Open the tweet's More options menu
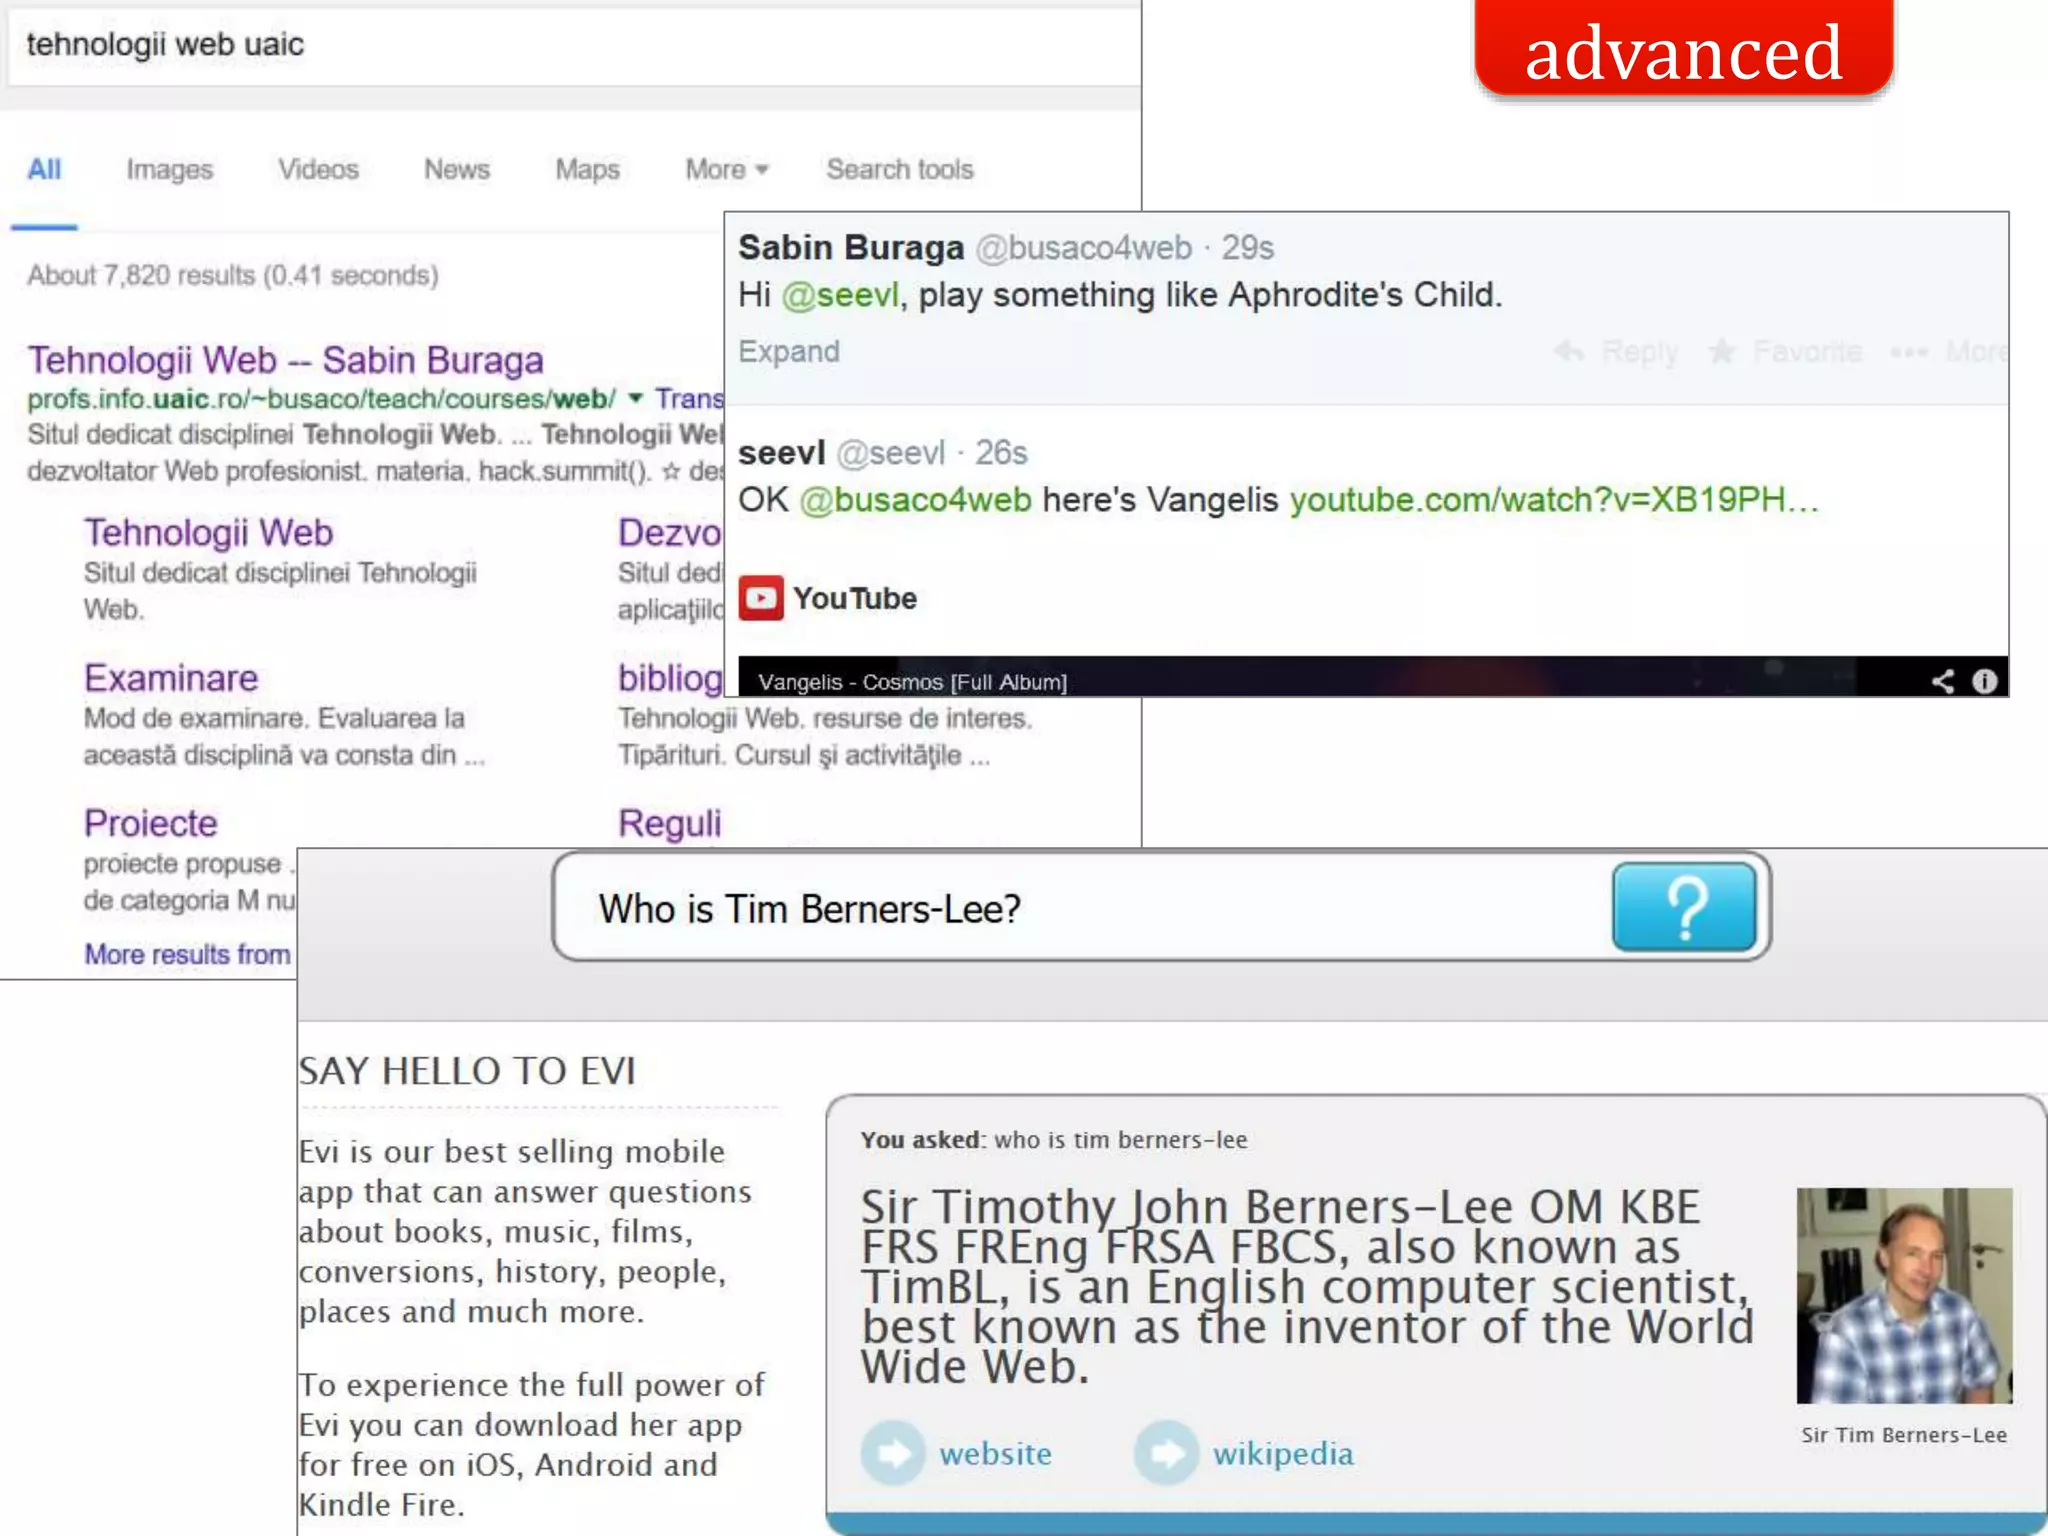2048x1536 pixels. point(1910,351)
